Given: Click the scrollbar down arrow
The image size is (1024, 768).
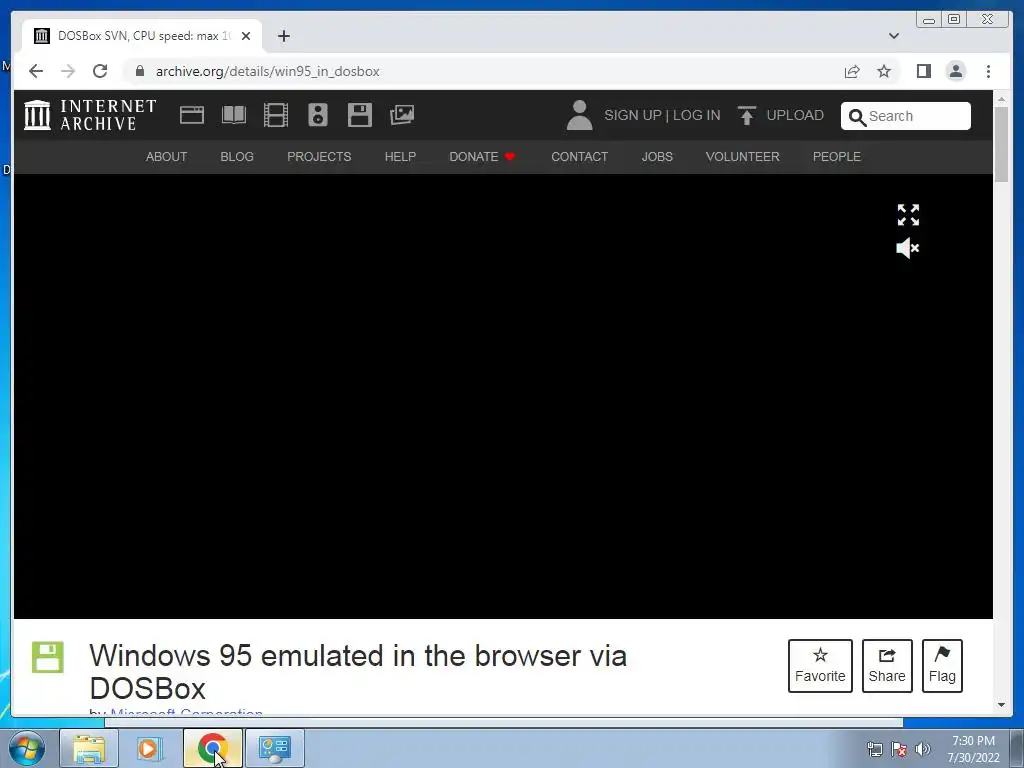Looking at the screenshot, I should [x=1002, y=705].
